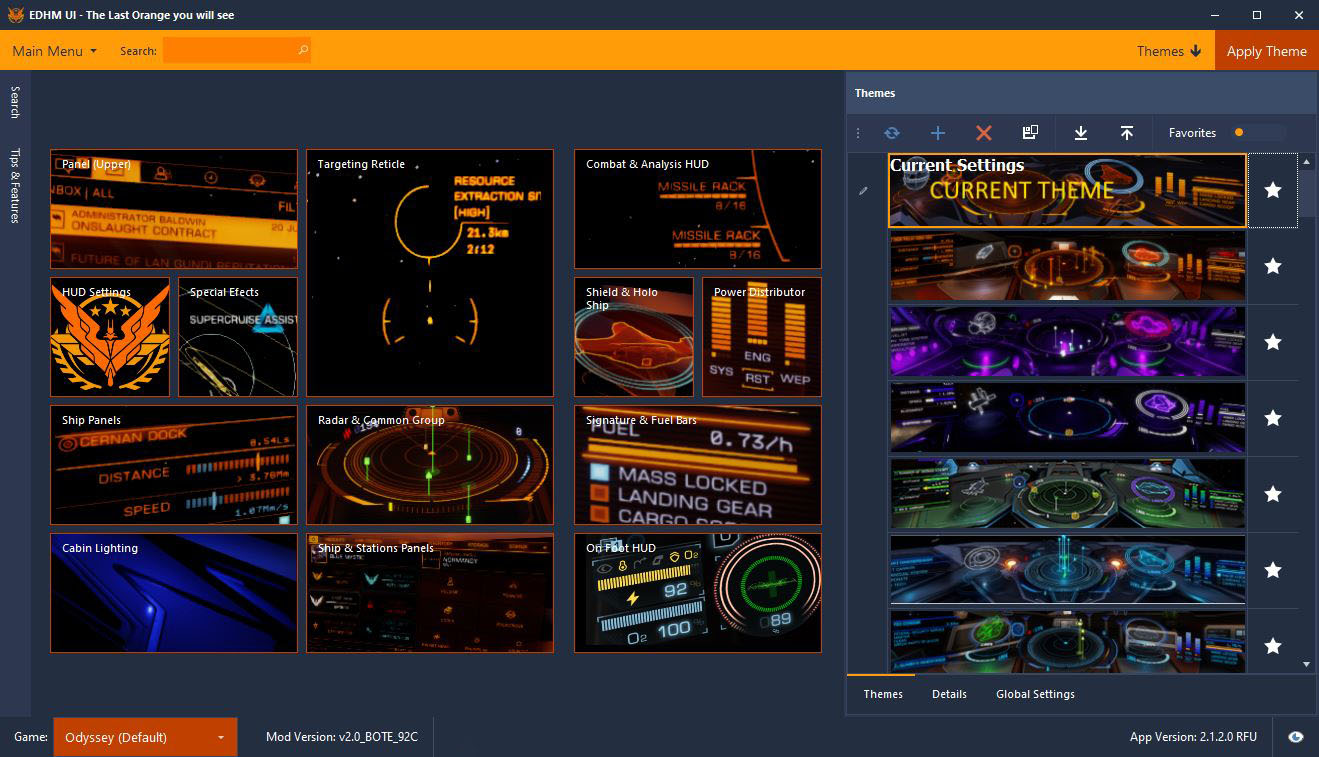This screenshot has width=1319, height=757.
Task: Open the Shield & Holo Ship tile
Action: tap(634, 337)
